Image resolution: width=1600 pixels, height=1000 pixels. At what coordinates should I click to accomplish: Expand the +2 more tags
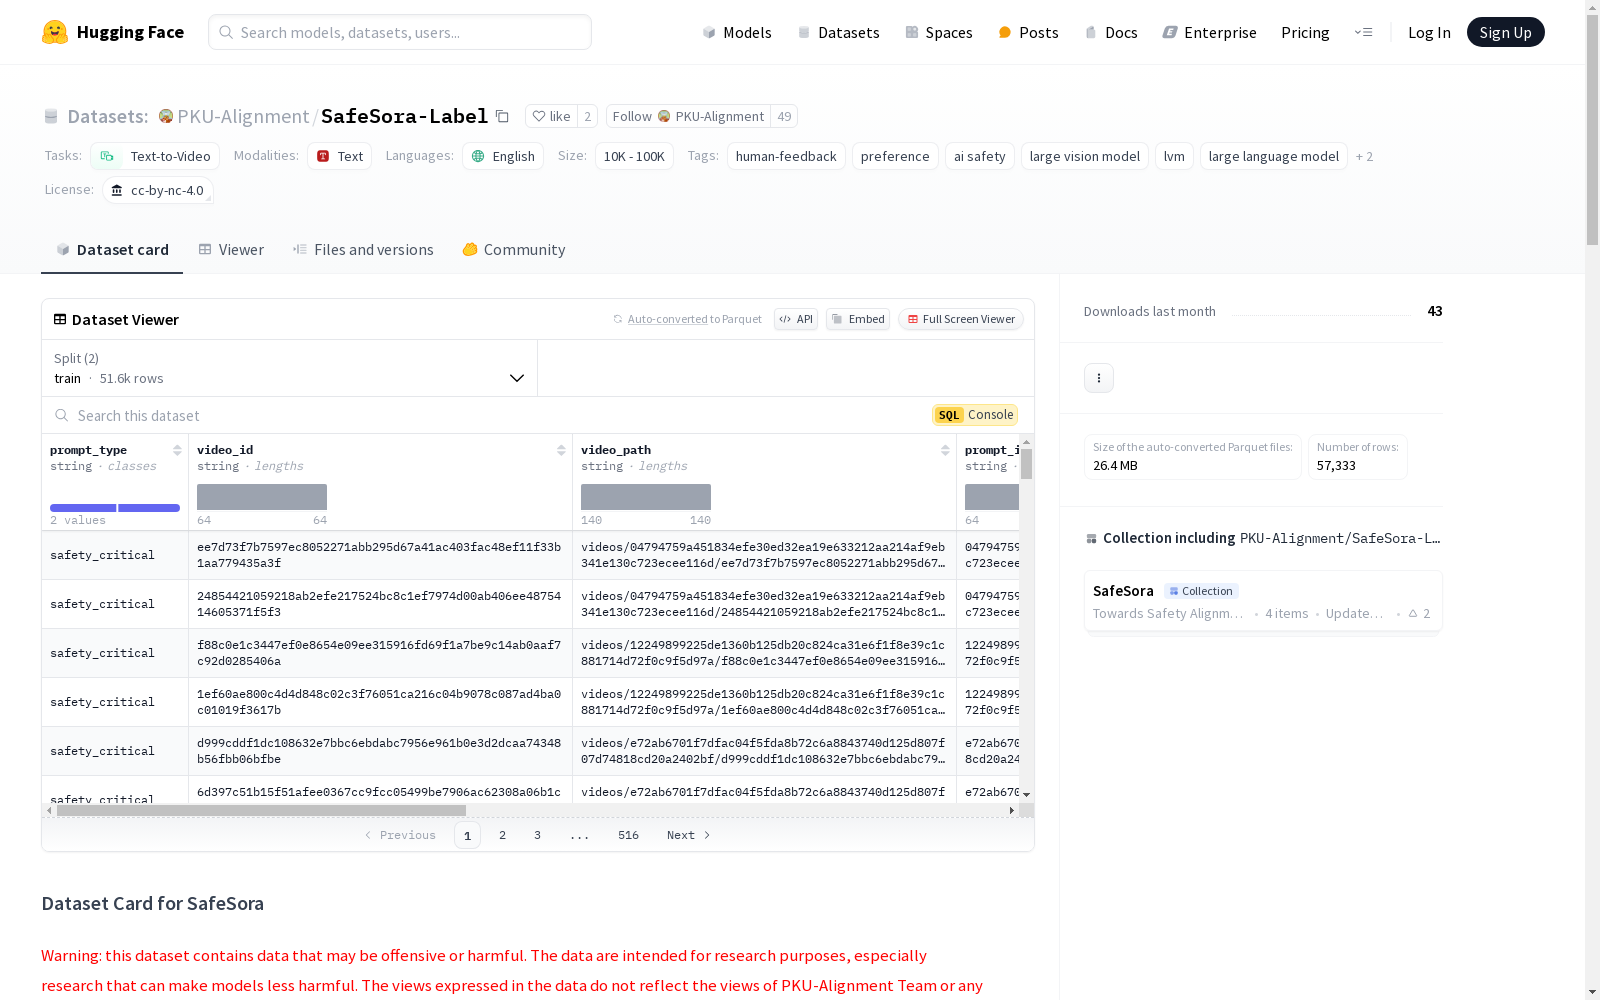1364,156
